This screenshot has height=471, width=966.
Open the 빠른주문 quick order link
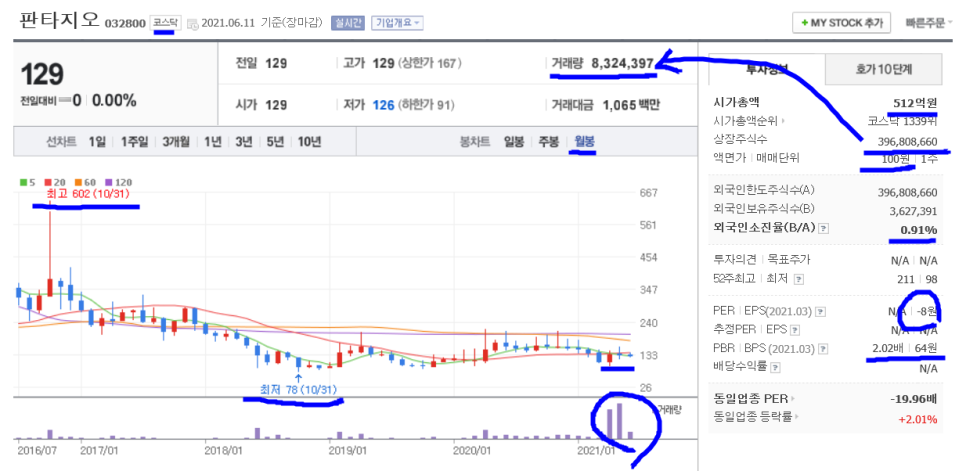click(x=929, y=23)
